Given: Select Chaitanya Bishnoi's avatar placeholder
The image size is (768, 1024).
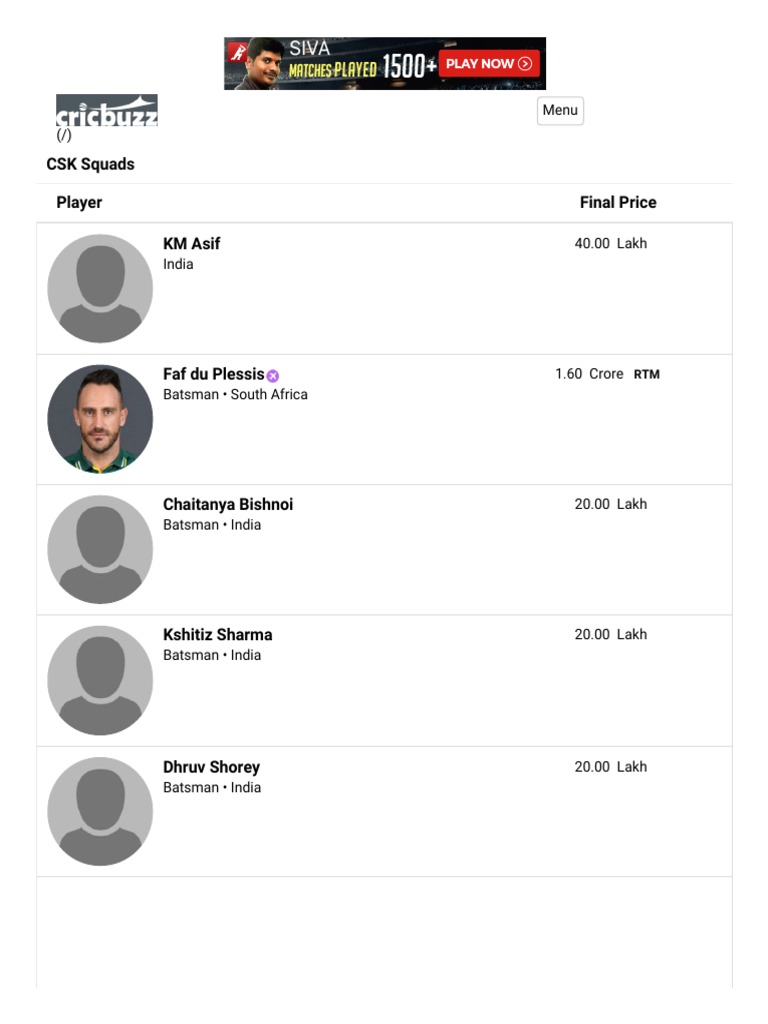Looking at the screenshot, I should [x=100, y=549].
